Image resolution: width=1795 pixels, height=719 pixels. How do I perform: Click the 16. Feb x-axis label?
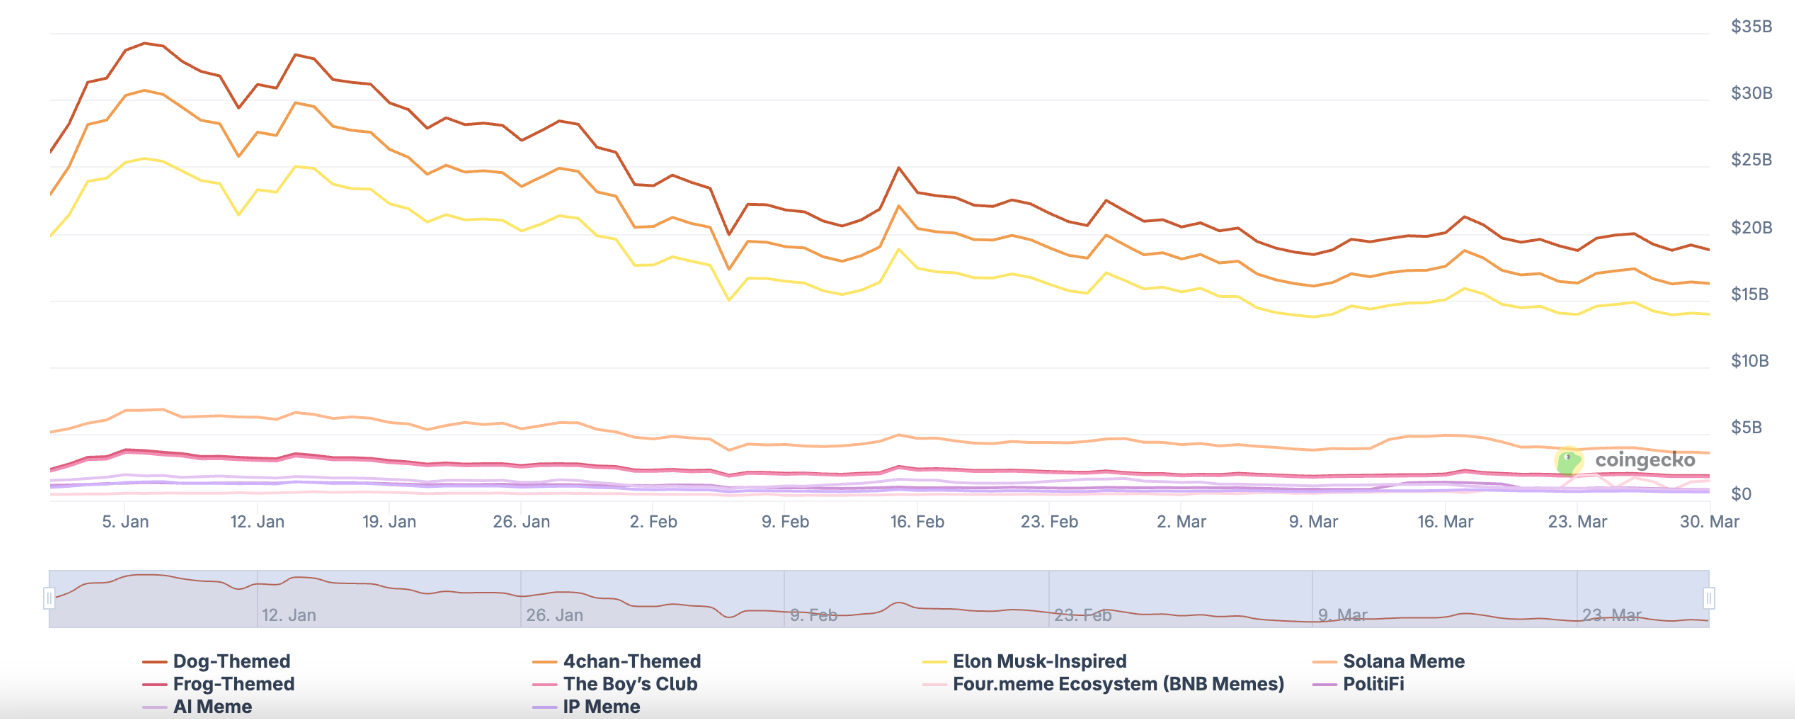(917, 522)
